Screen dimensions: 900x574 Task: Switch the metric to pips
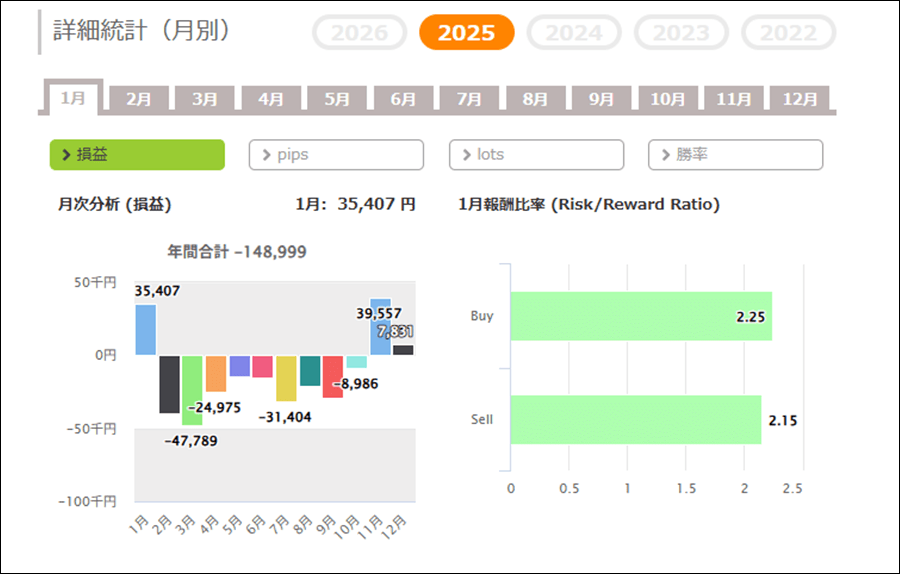click(336, 155)
